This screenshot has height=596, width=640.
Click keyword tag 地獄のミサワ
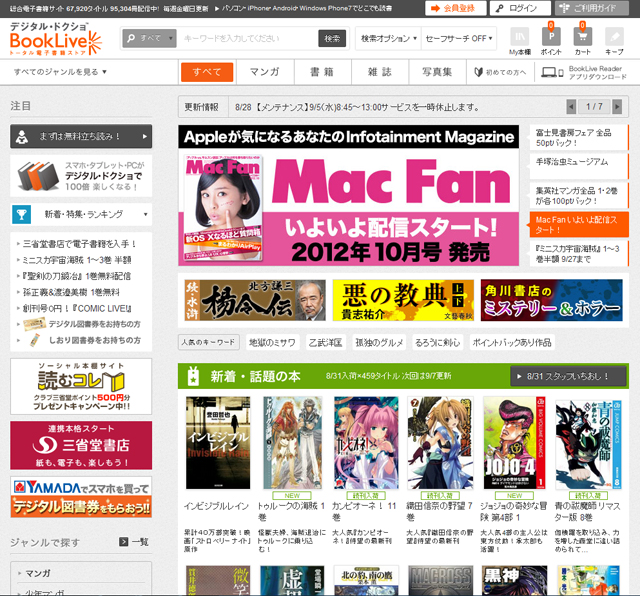[272, 342]
